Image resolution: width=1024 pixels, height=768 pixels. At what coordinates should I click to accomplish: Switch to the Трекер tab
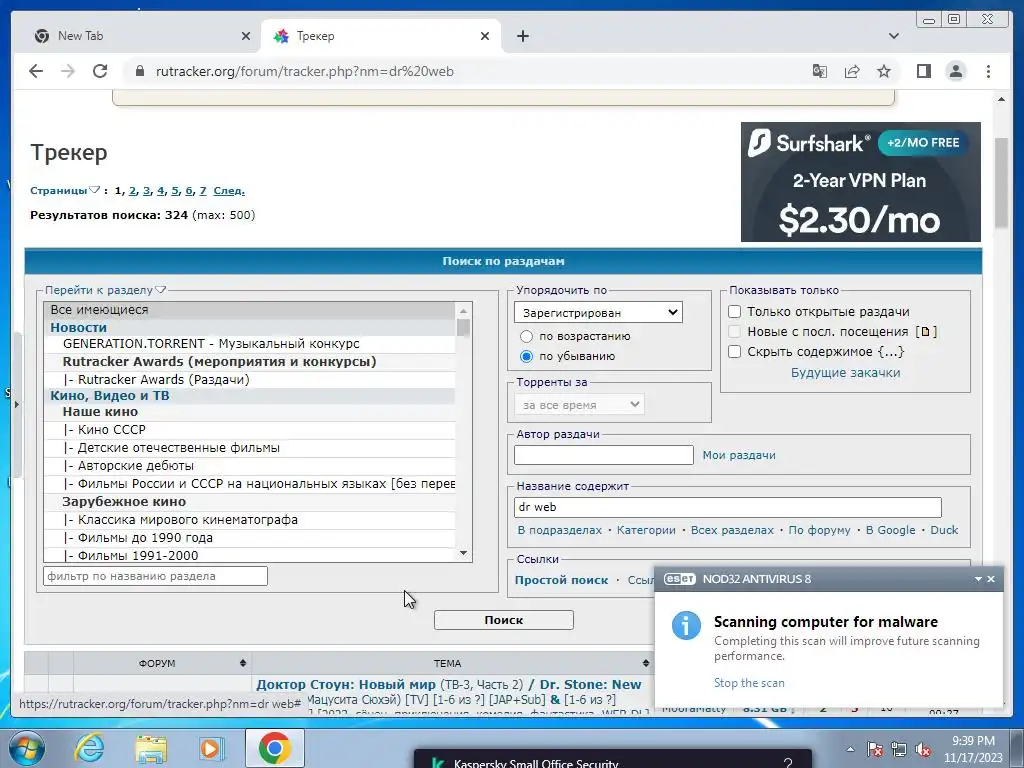click(381, 36)
